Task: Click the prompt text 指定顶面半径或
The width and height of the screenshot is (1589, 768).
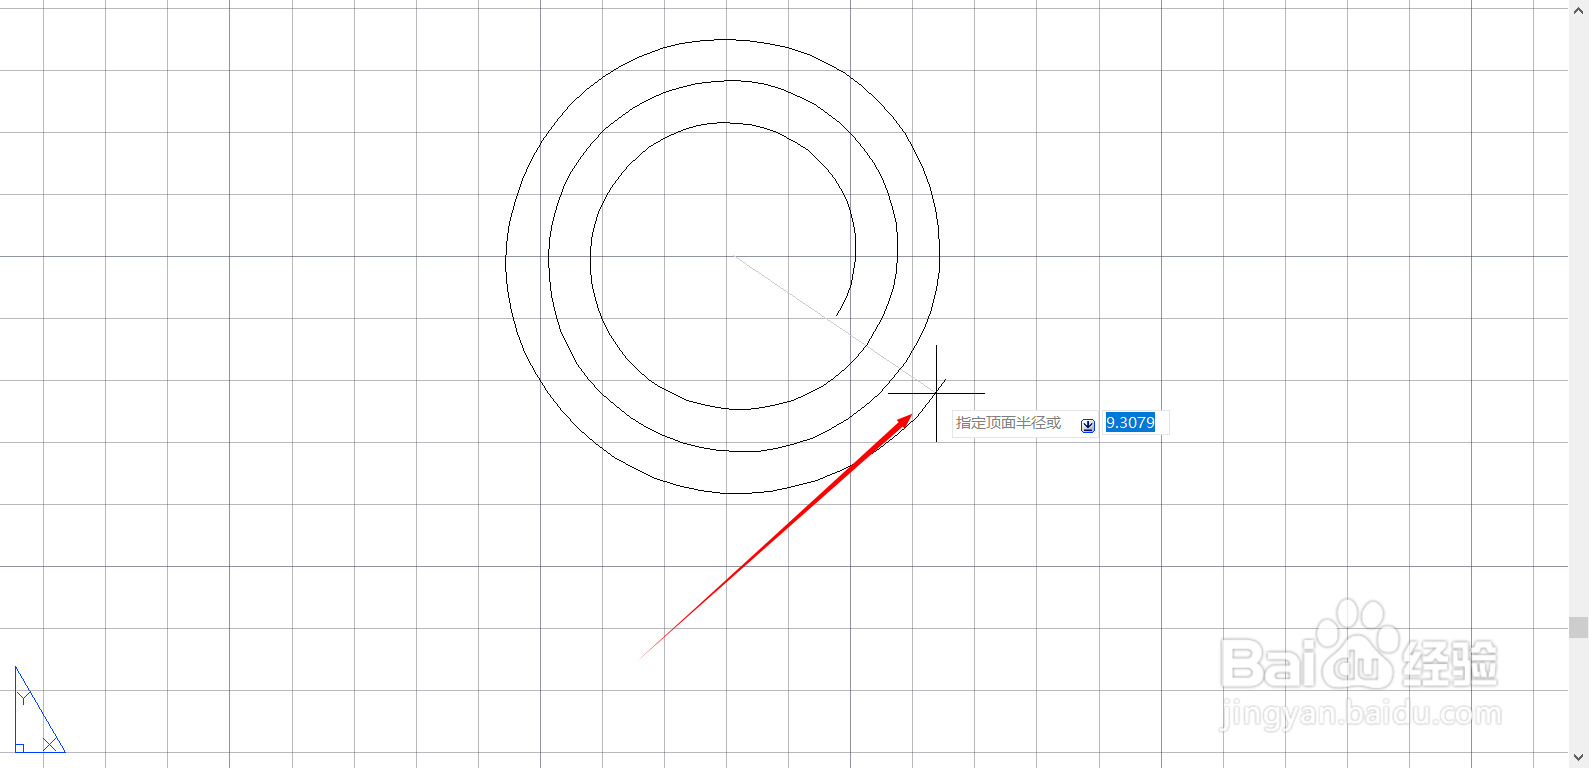Action: (1008, 423)
